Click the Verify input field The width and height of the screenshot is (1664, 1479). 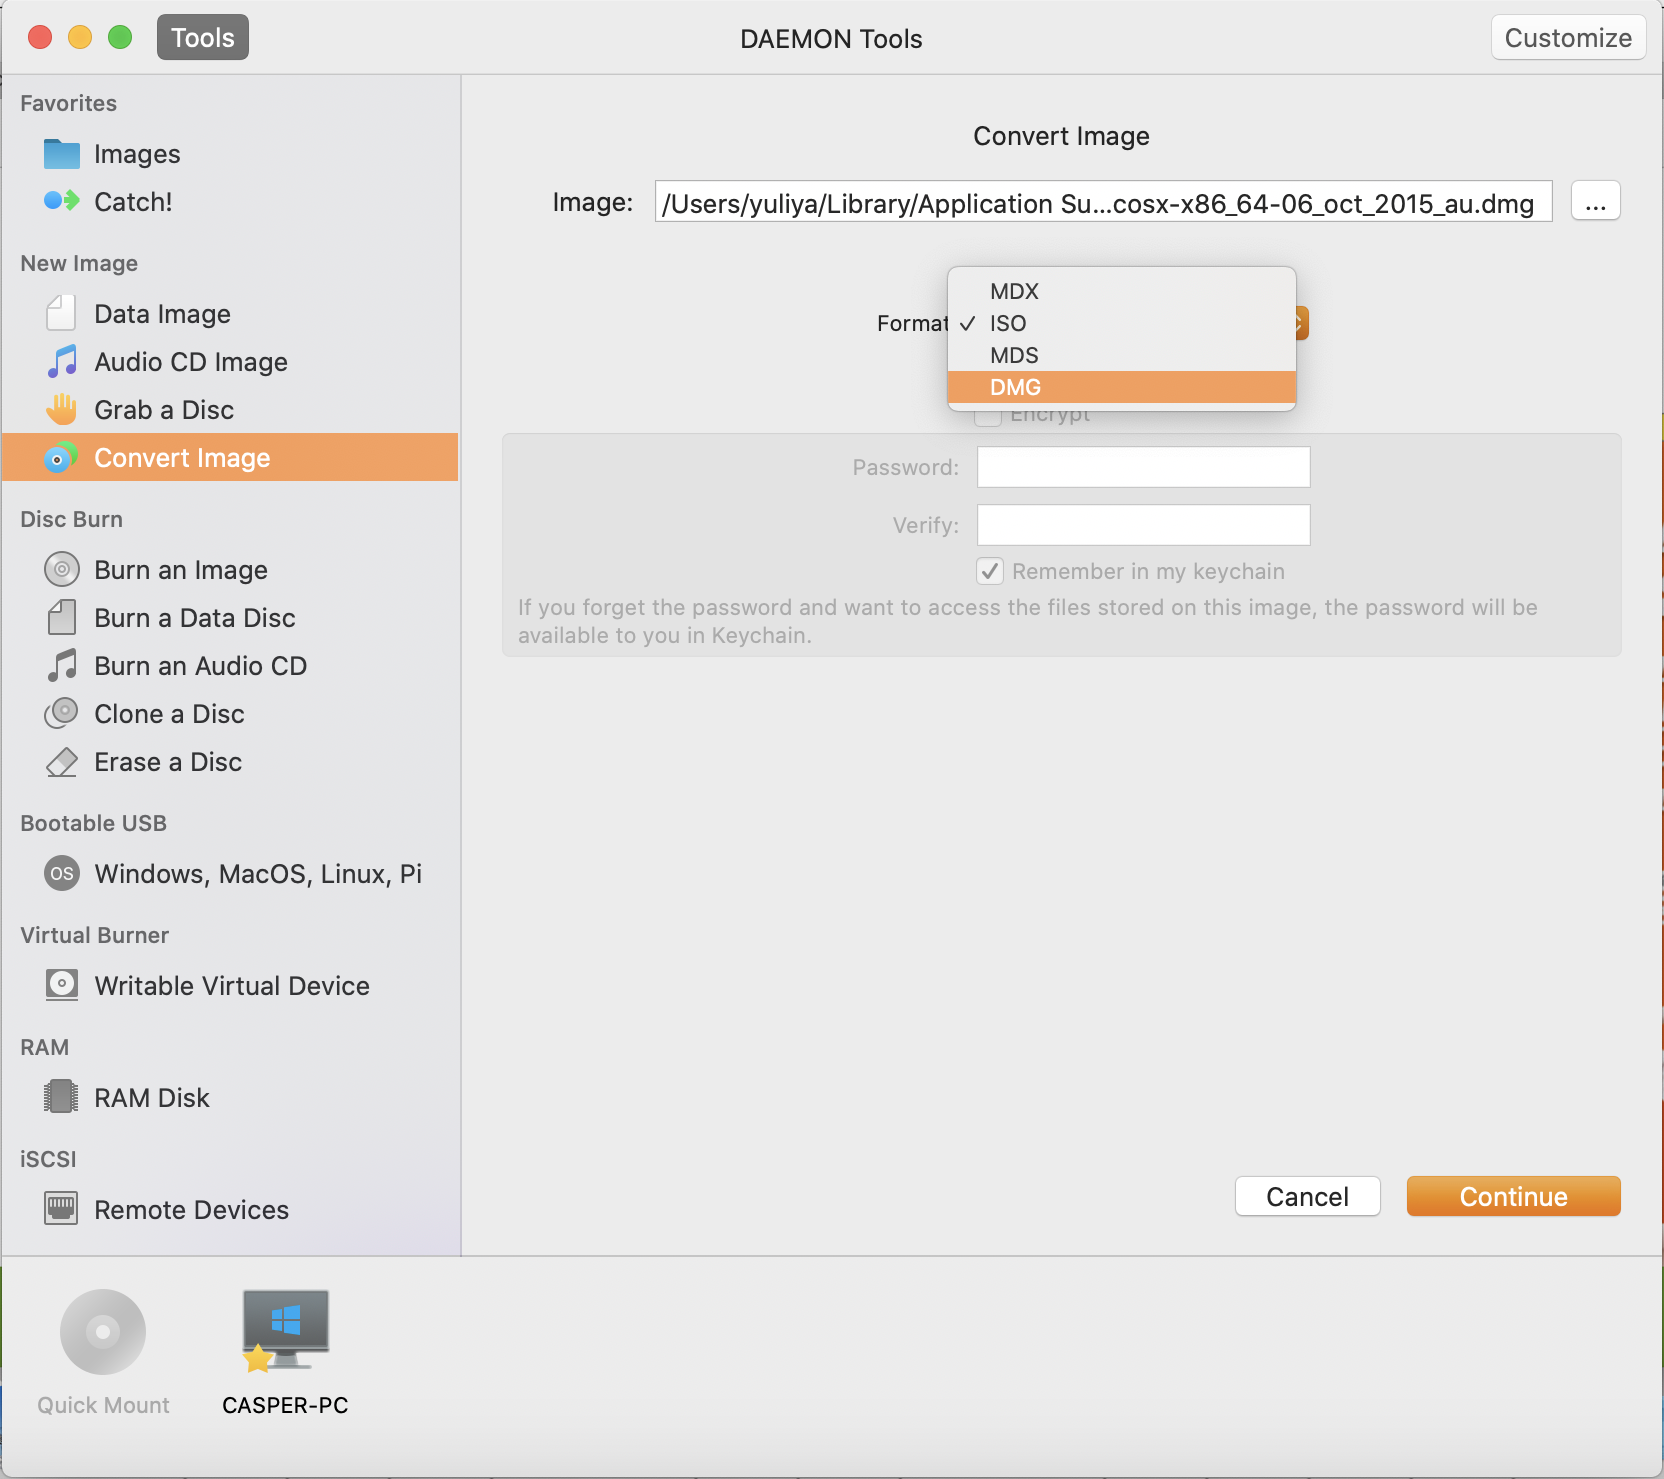[1143, 525]
